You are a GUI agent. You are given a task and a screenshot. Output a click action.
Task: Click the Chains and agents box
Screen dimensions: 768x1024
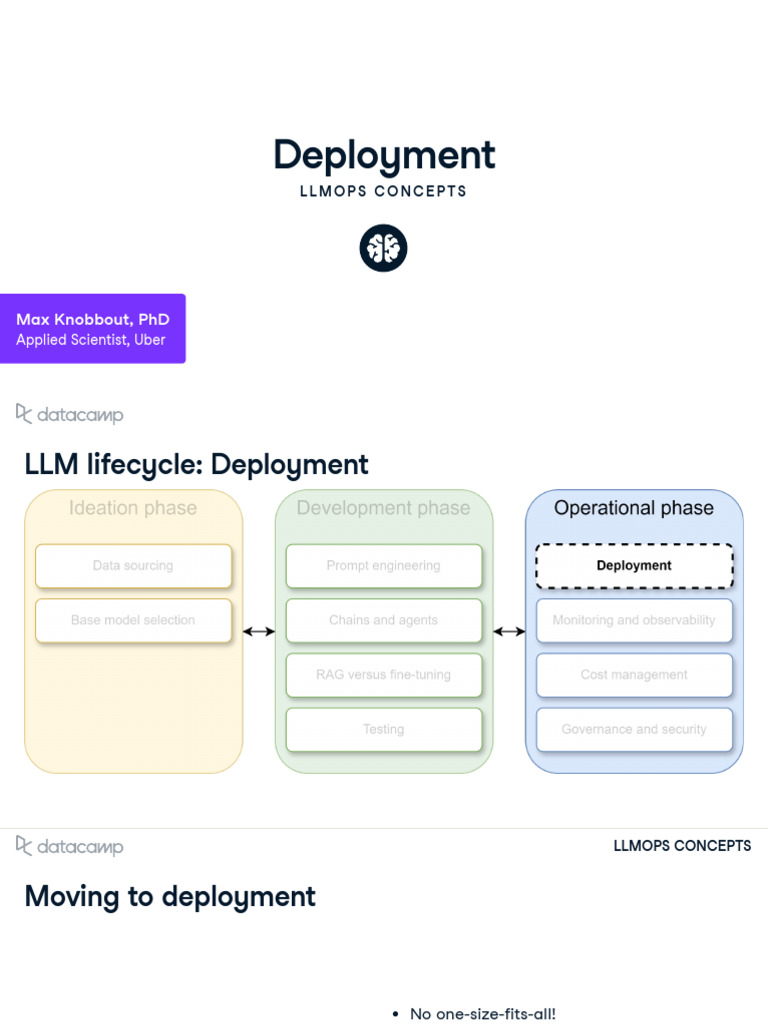384,620
